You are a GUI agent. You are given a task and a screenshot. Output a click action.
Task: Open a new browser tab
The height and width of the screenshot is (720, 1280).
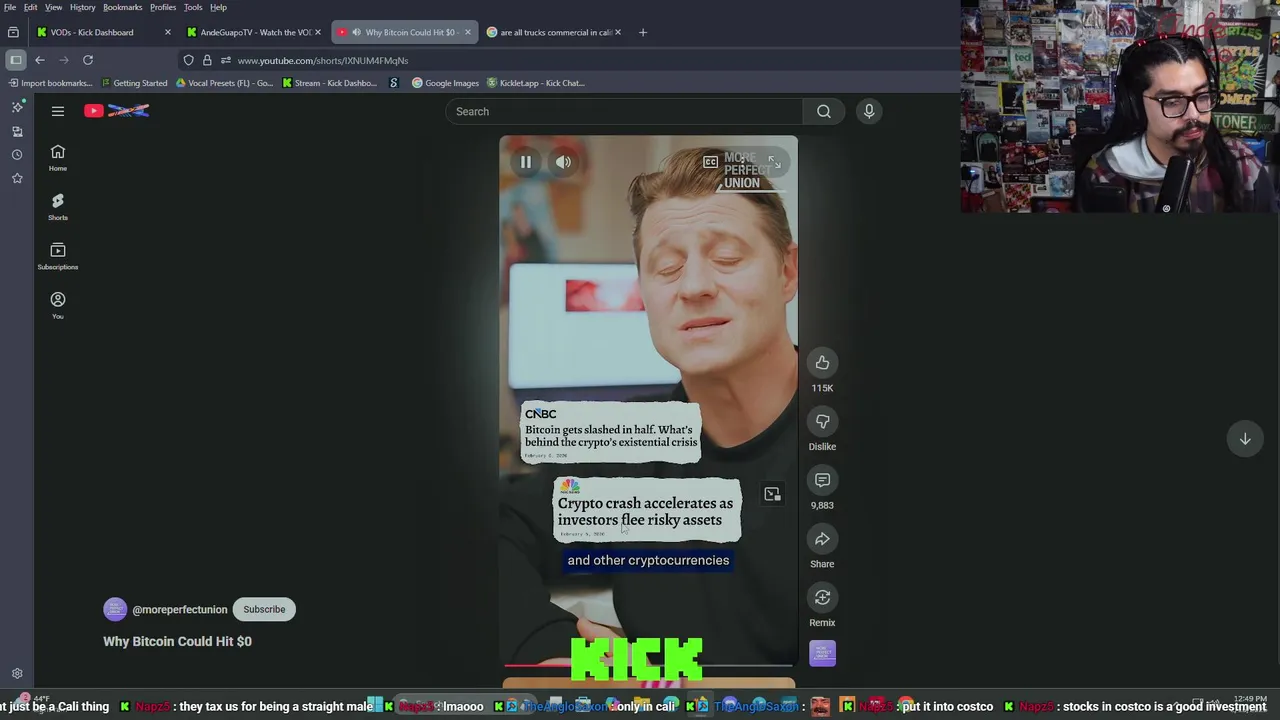643,32
